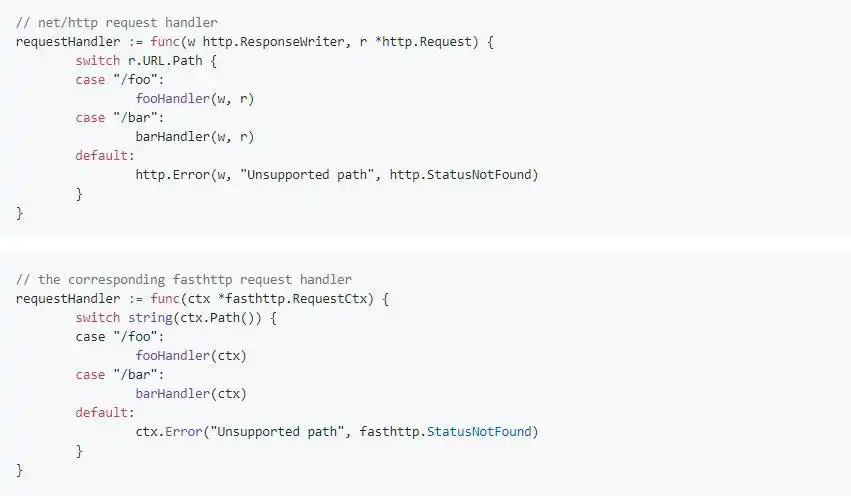Select the fooHandler(ctx) call

click(x=191, y=355)
